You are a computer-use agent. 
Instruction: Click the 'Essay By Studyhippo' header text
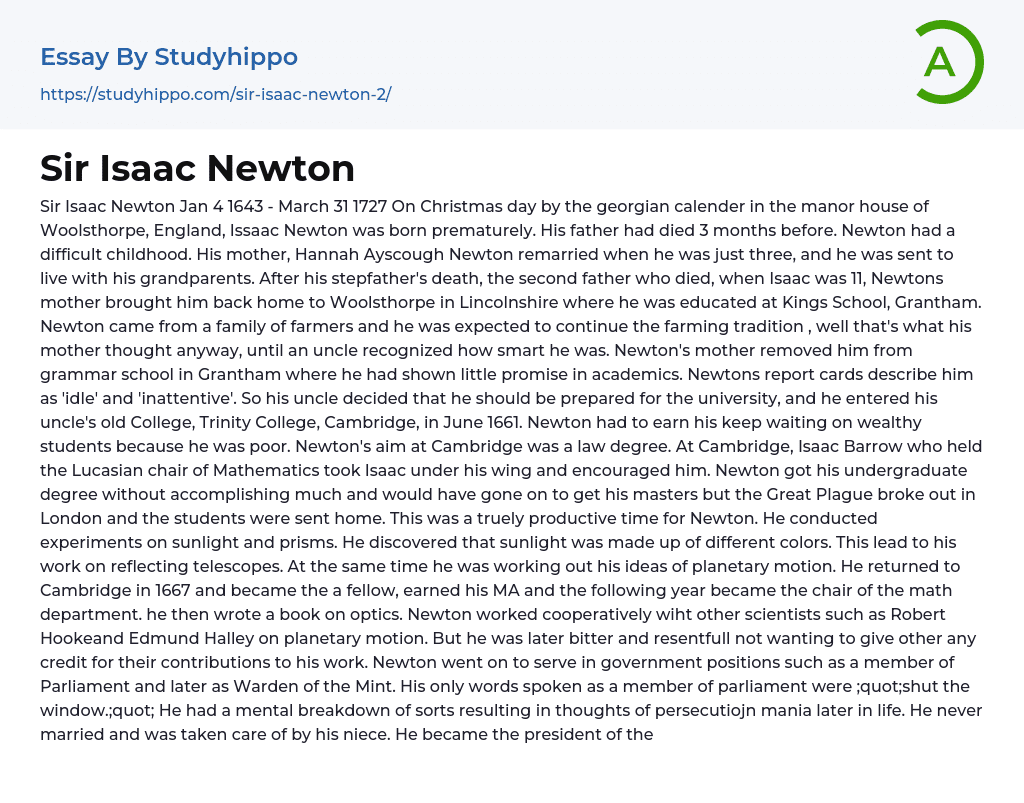click(169, 57)
